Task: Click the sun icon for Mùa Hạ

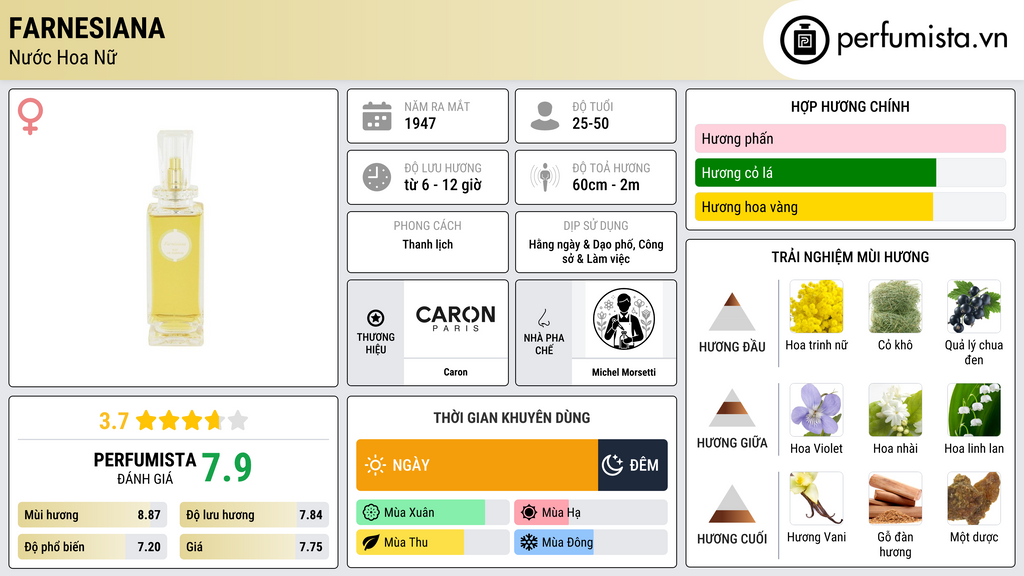Action: tap(529, 513)
